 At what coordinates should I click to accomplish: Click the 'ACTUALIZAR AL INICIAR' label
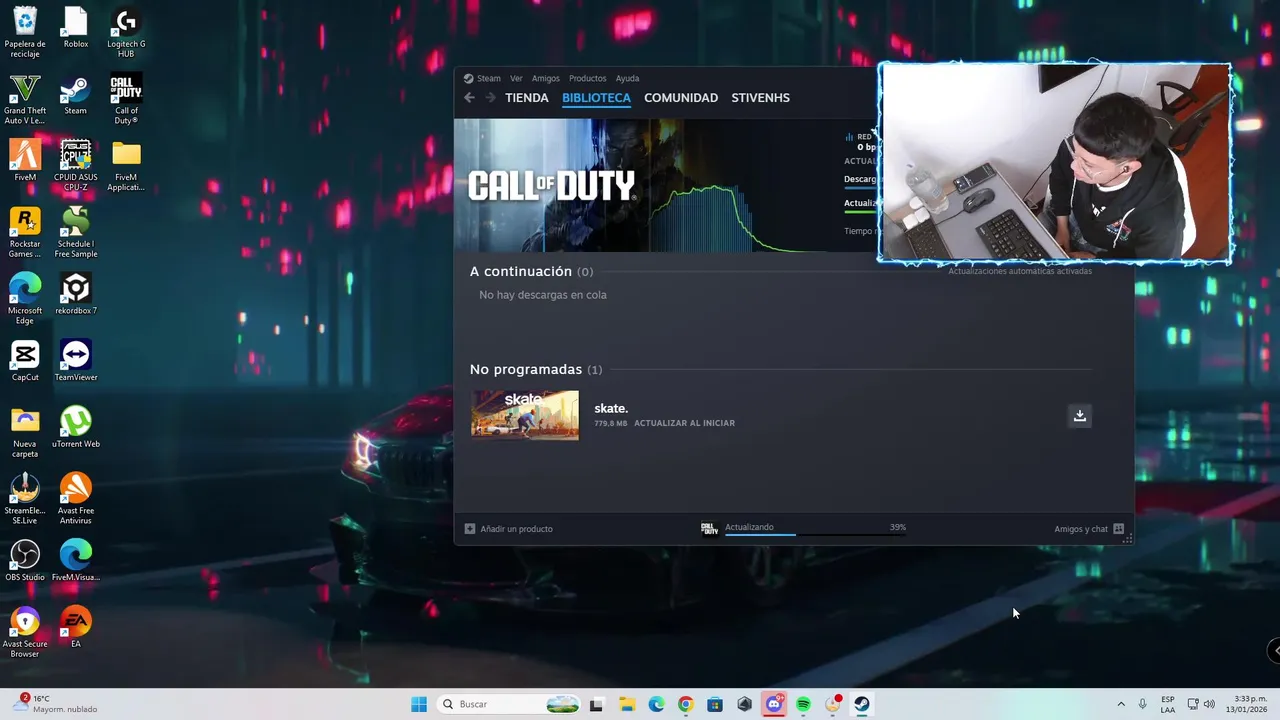tap(684, 423)
